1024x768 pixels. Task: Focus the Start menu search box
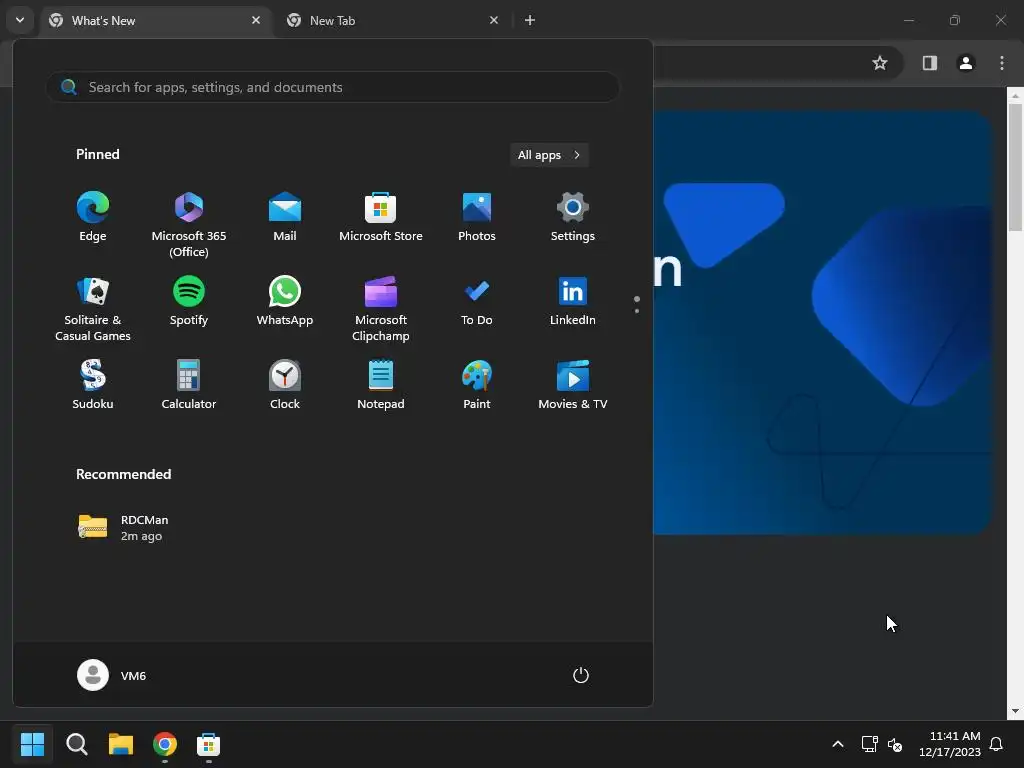point(332,87)
